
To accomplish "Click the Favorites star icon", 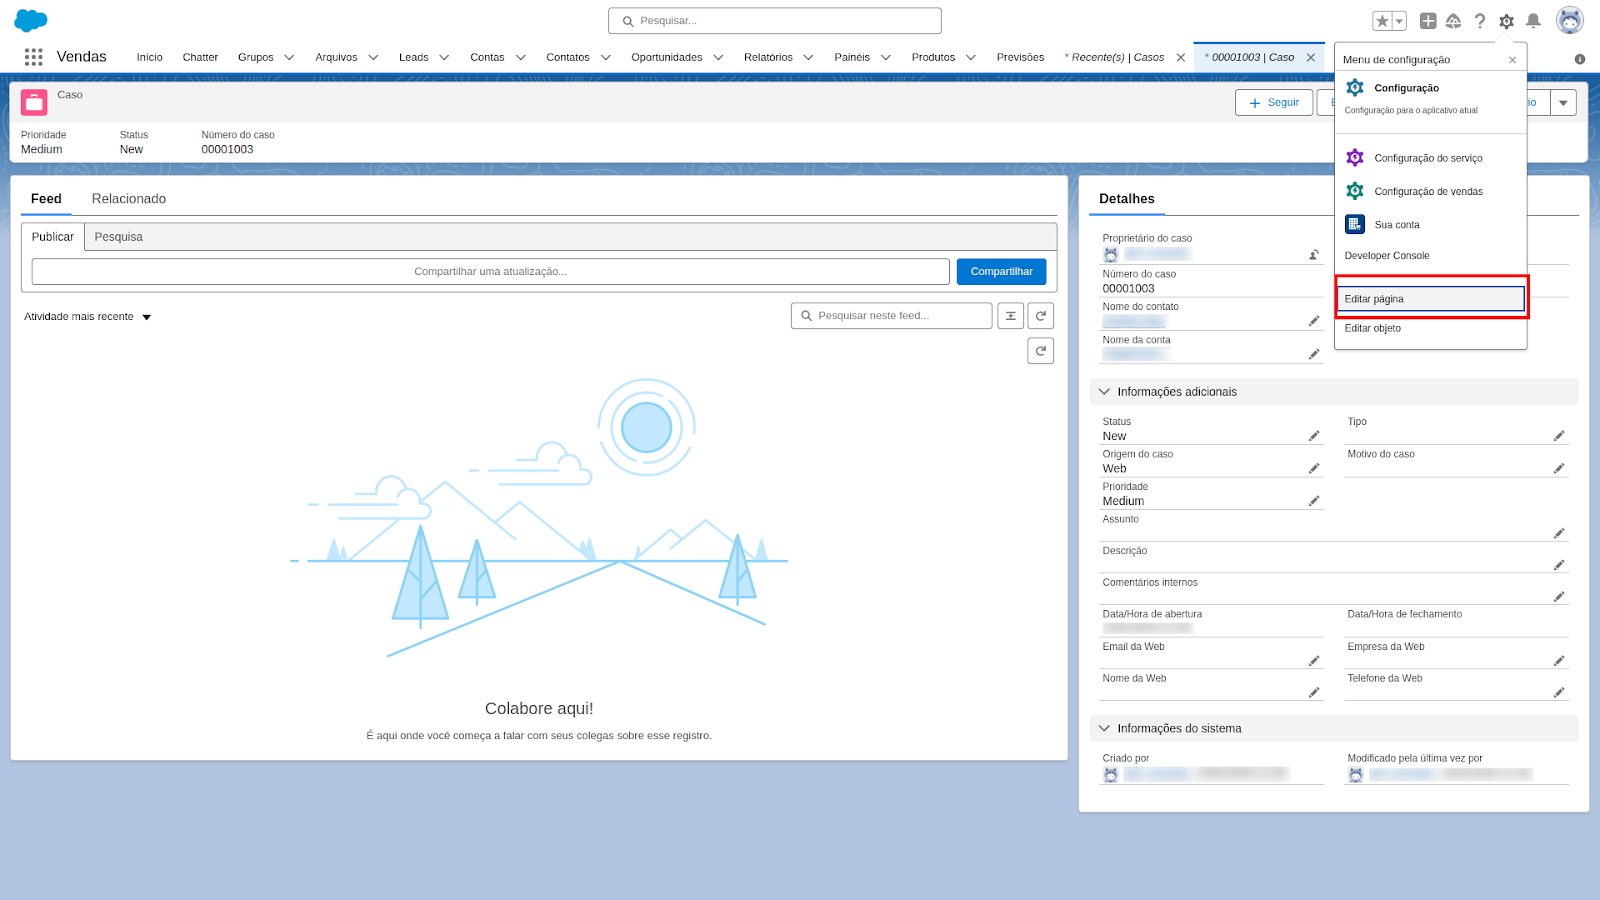I will 1382,21.
